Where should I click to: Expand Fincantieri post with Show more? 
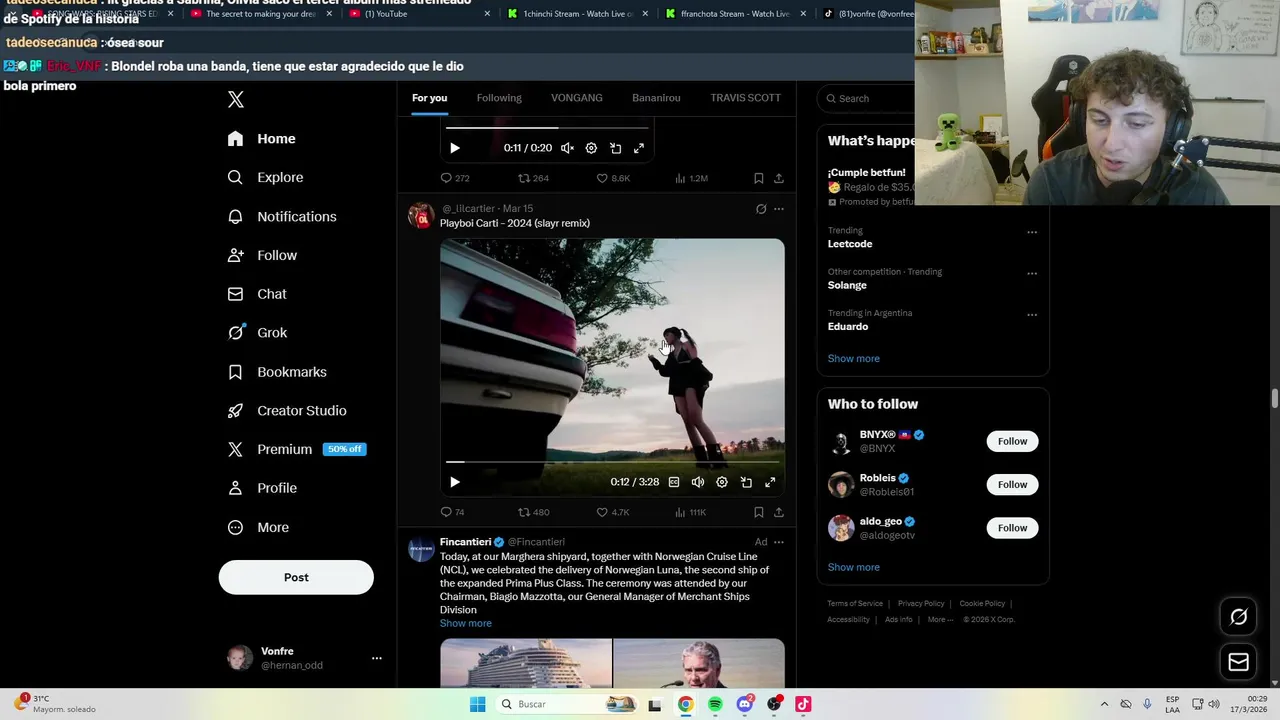click(x=466, y=623)
